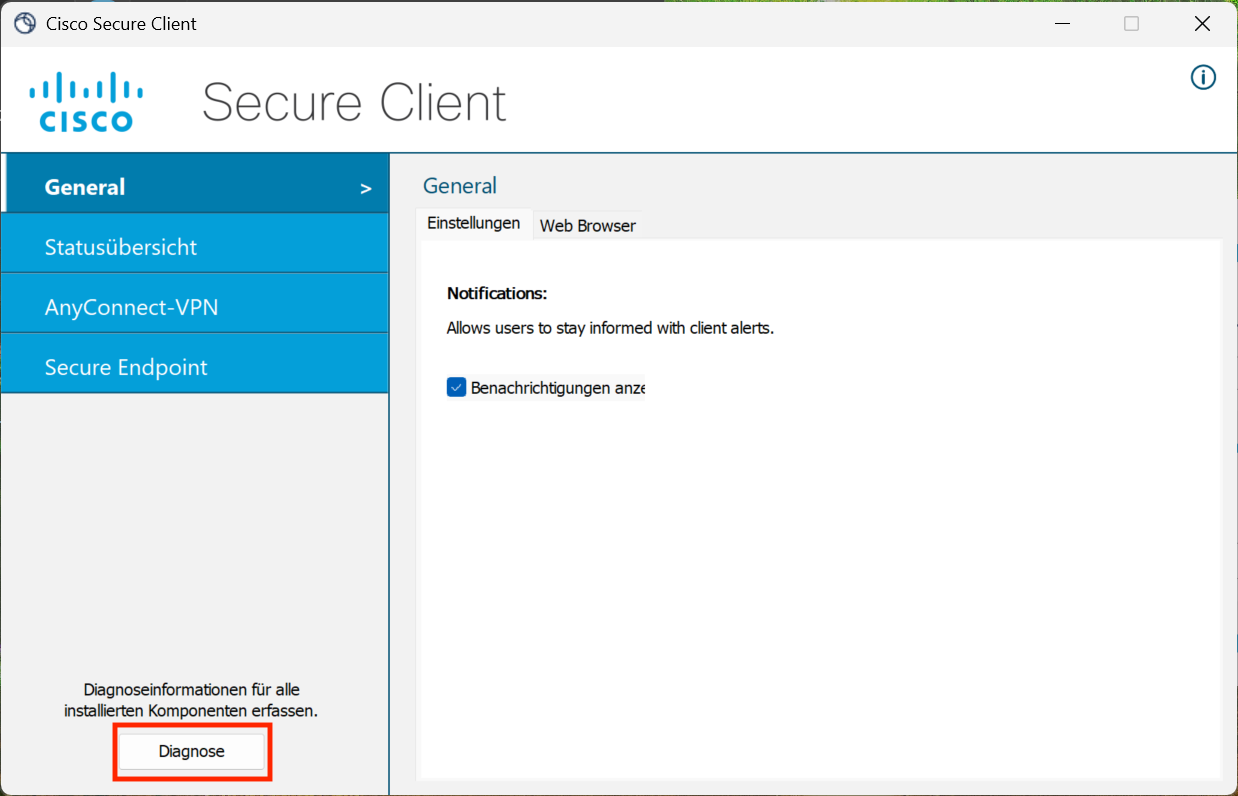Screen dimensions: 1238x796
Task: Open the AnyConnect-VPN section
Action: click(x=131, y=307)
